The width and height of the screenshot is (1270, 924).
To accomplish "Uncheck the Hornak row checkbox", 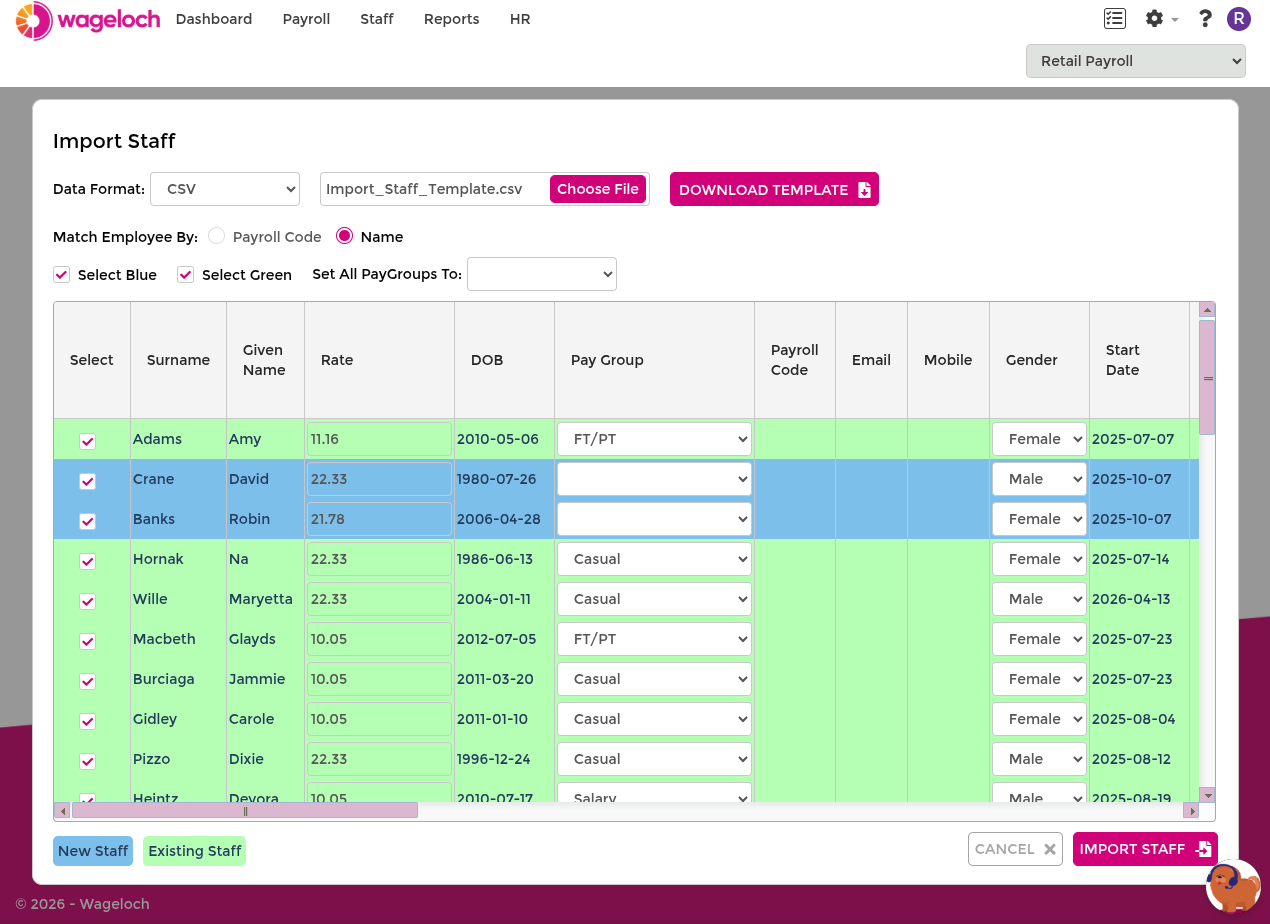I will point(88,561).
